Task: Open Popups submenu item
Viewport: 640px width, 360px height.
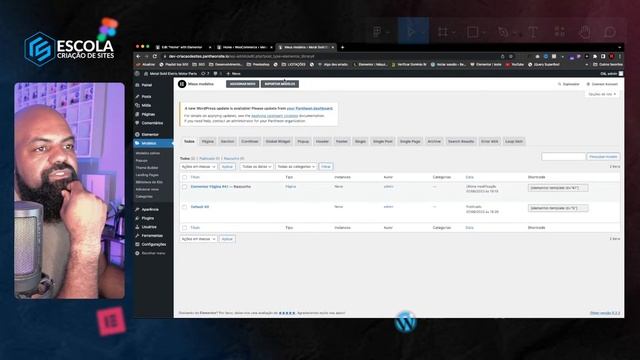Action: [x=141, y=160]
